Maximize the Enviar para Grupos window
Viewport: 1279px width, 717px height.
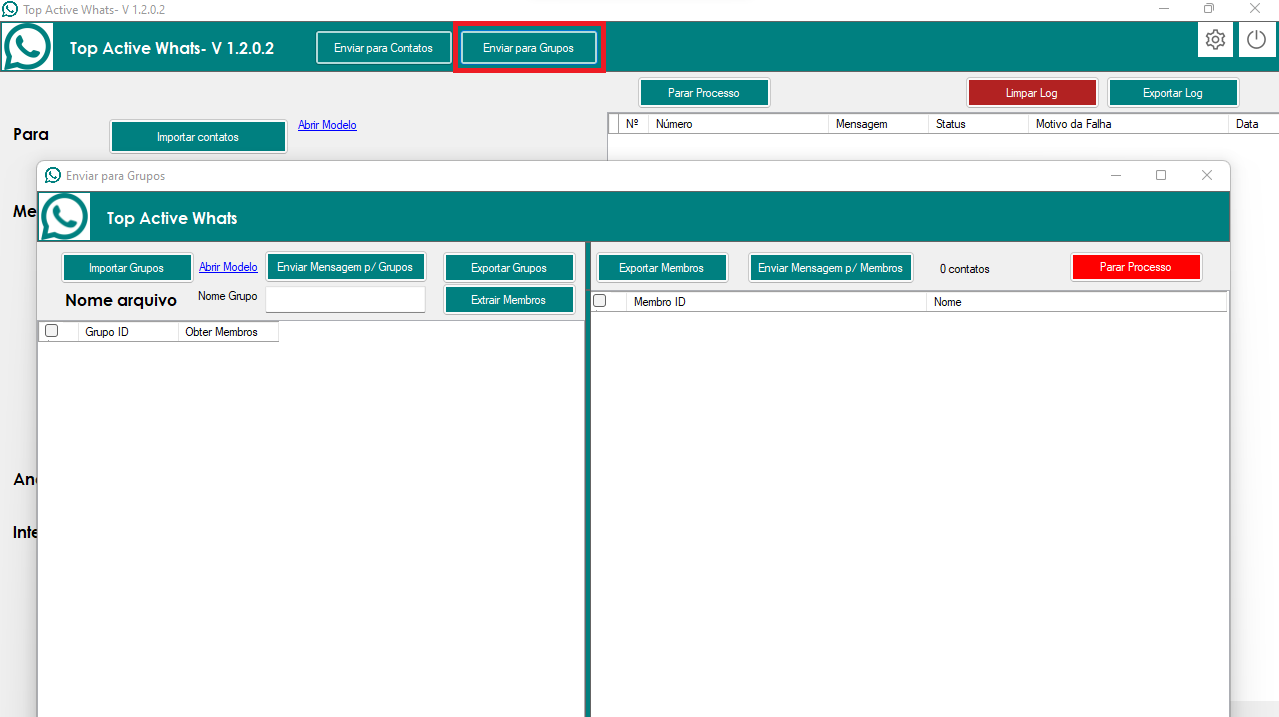(x=1161, y=175)
